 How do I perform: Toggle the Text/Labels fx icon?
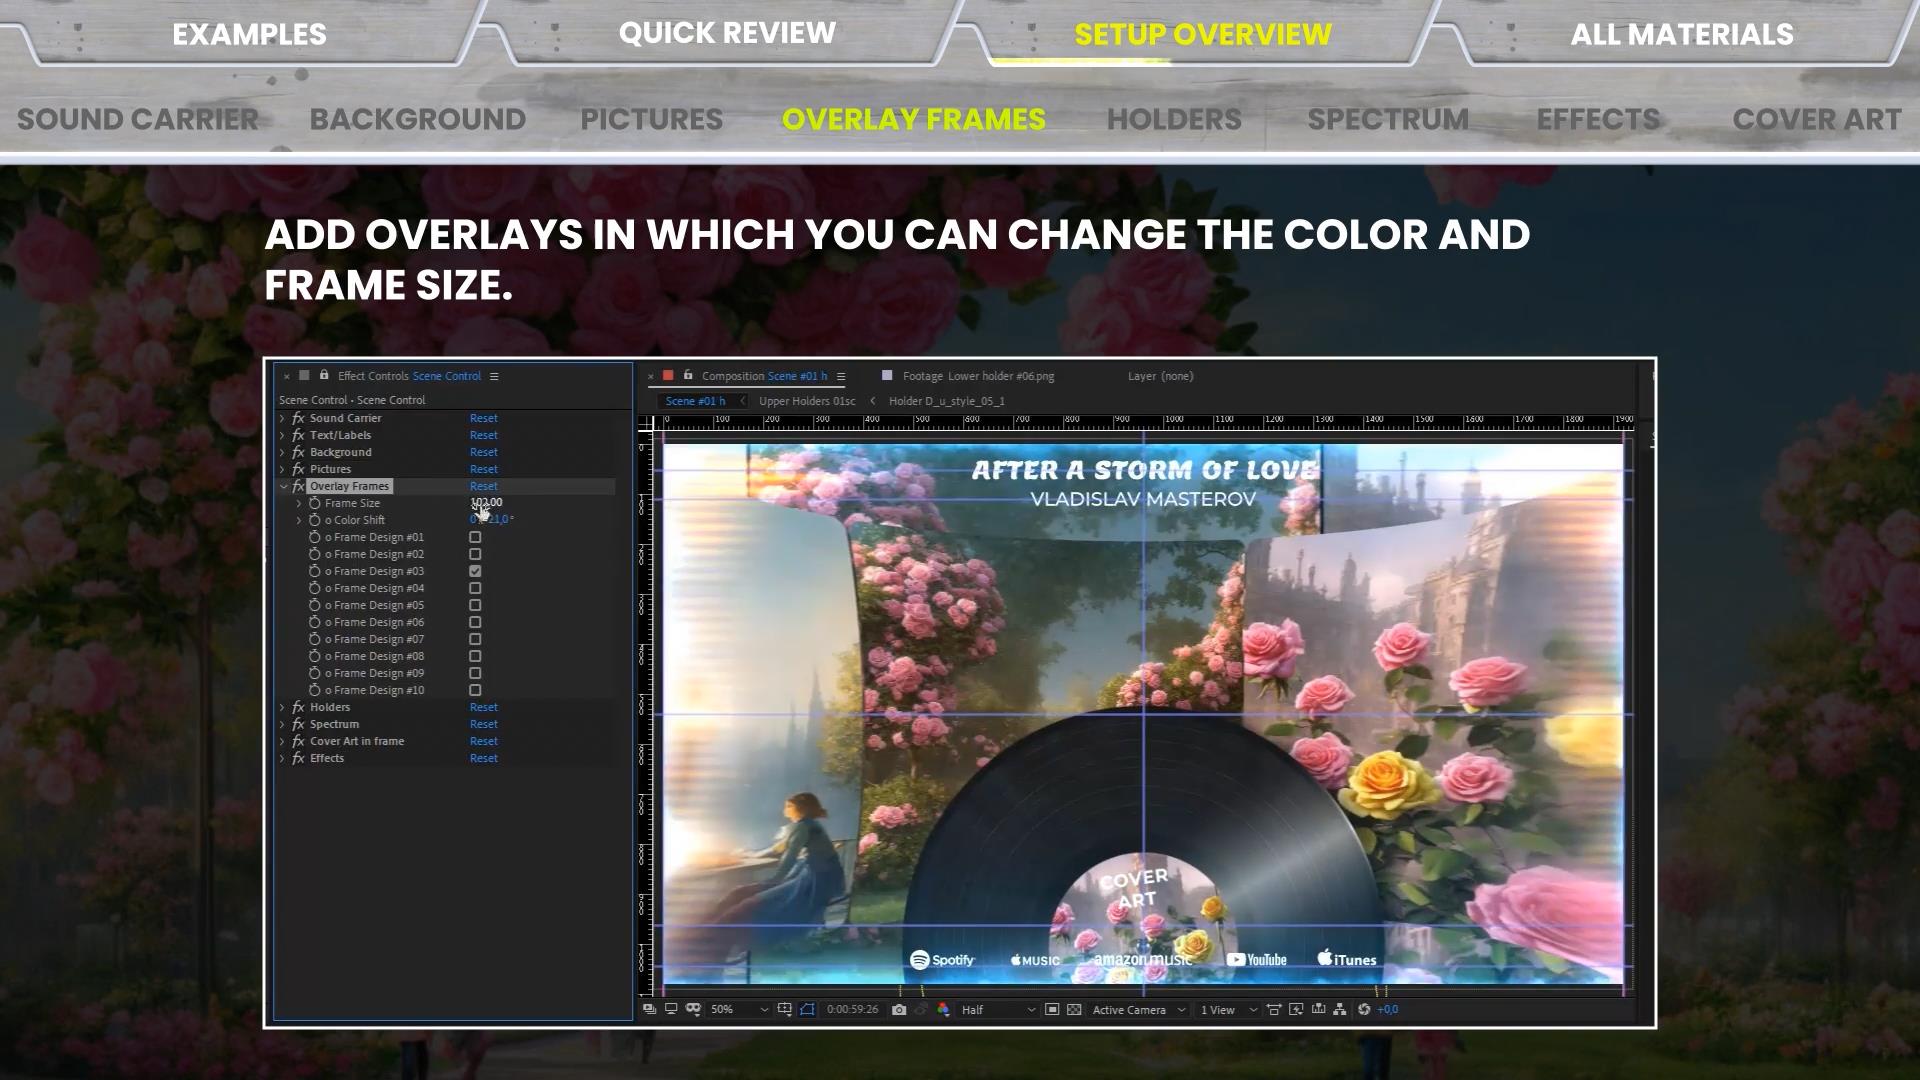pyautogui.click(x=298, y=435)
